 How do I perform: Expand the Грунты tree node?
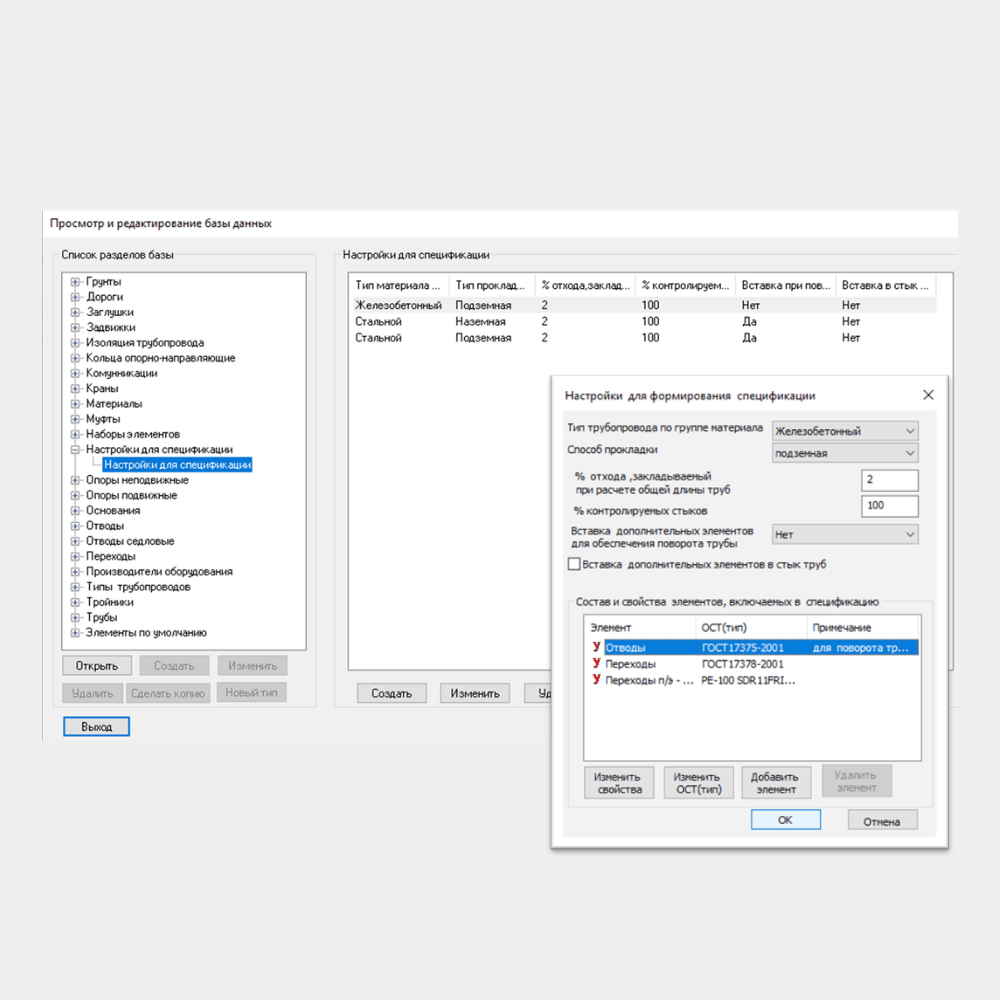click(x=75, y=282)
